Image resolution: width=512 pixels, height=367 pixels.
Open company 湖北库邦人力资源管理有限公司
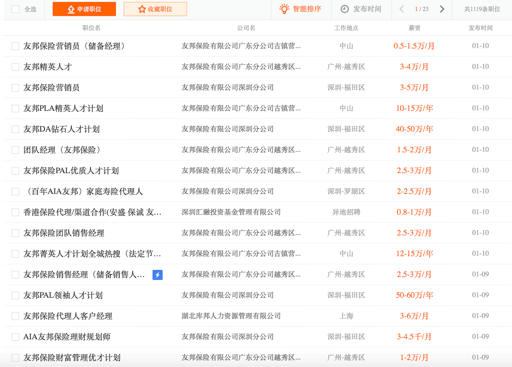(231, 316)
